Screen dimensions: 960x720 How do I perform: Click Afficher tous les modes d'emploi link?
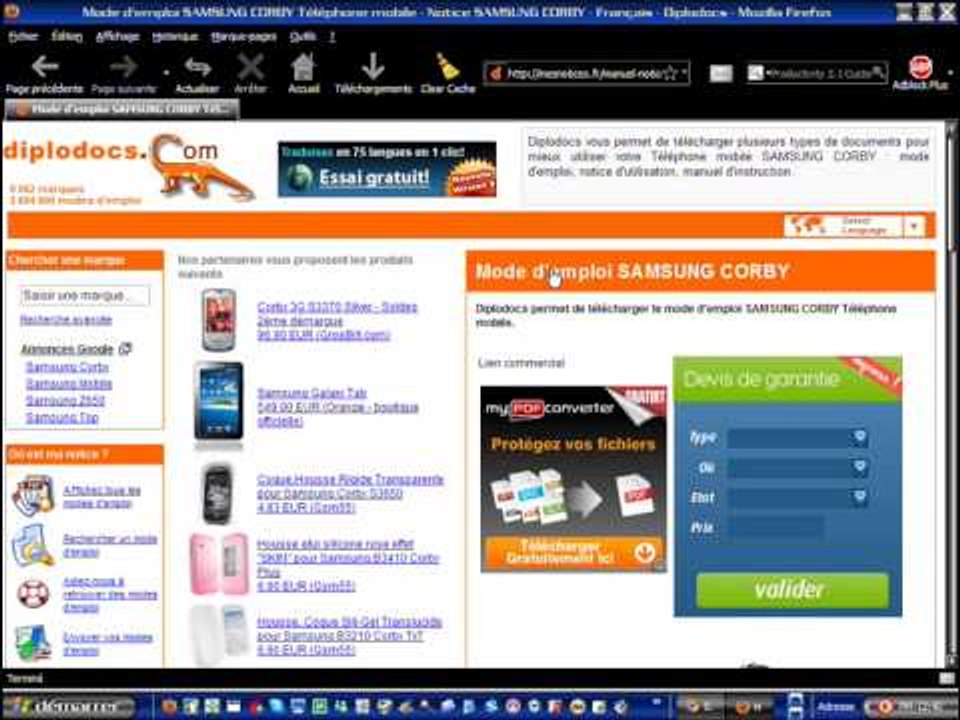click(102, 497)
